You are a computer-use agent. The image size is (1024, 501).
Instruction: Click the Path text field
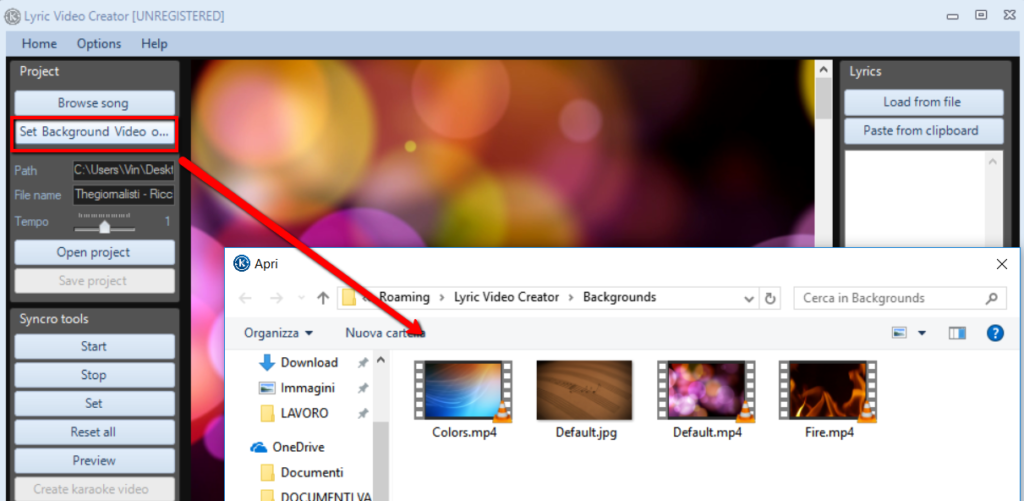124,170
